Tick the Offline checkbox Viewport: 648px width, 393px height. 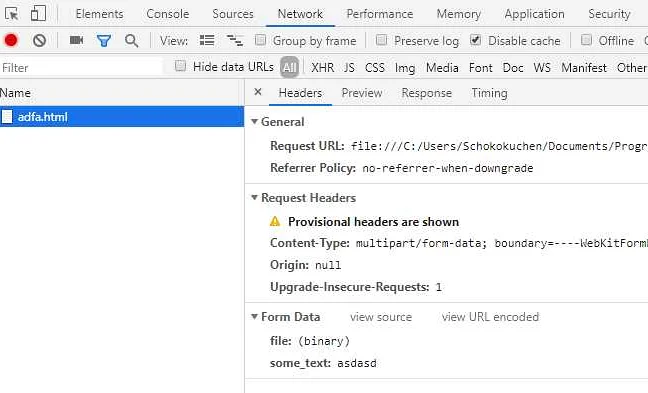coord(586,40)
